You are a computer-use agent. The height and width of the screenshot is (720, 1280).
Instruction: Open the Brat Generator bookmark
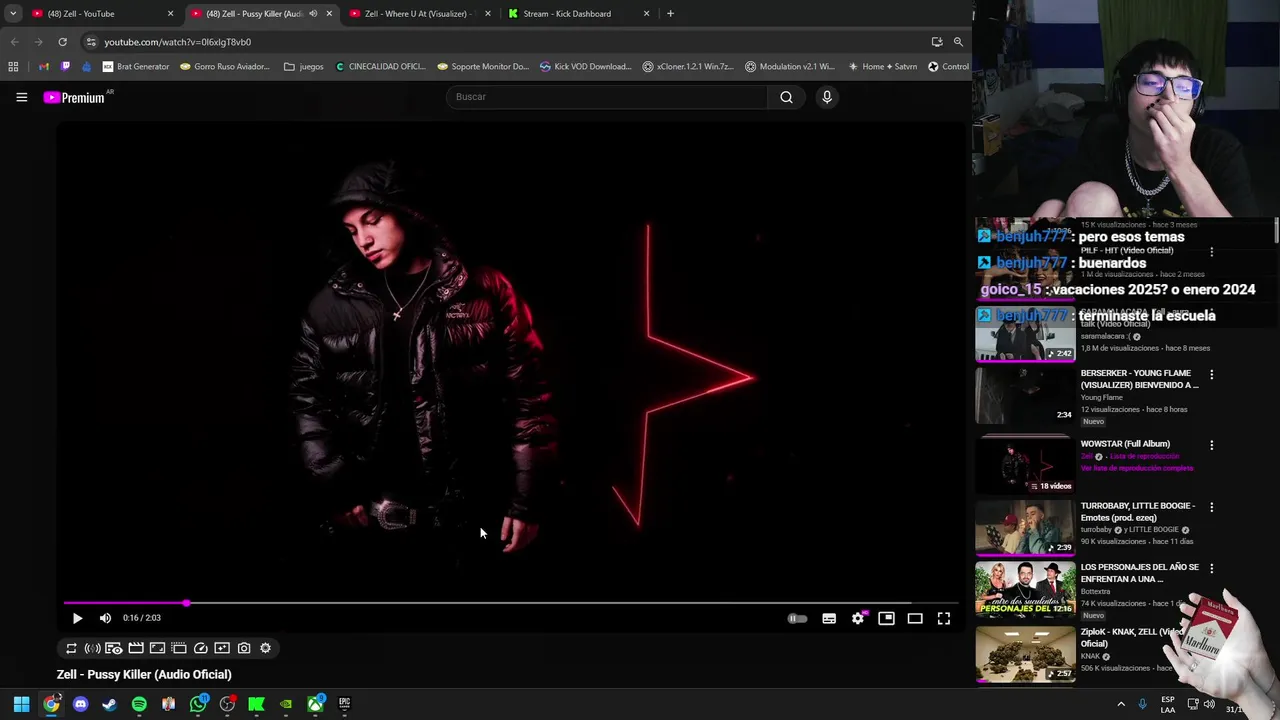[x=136, y=67]
